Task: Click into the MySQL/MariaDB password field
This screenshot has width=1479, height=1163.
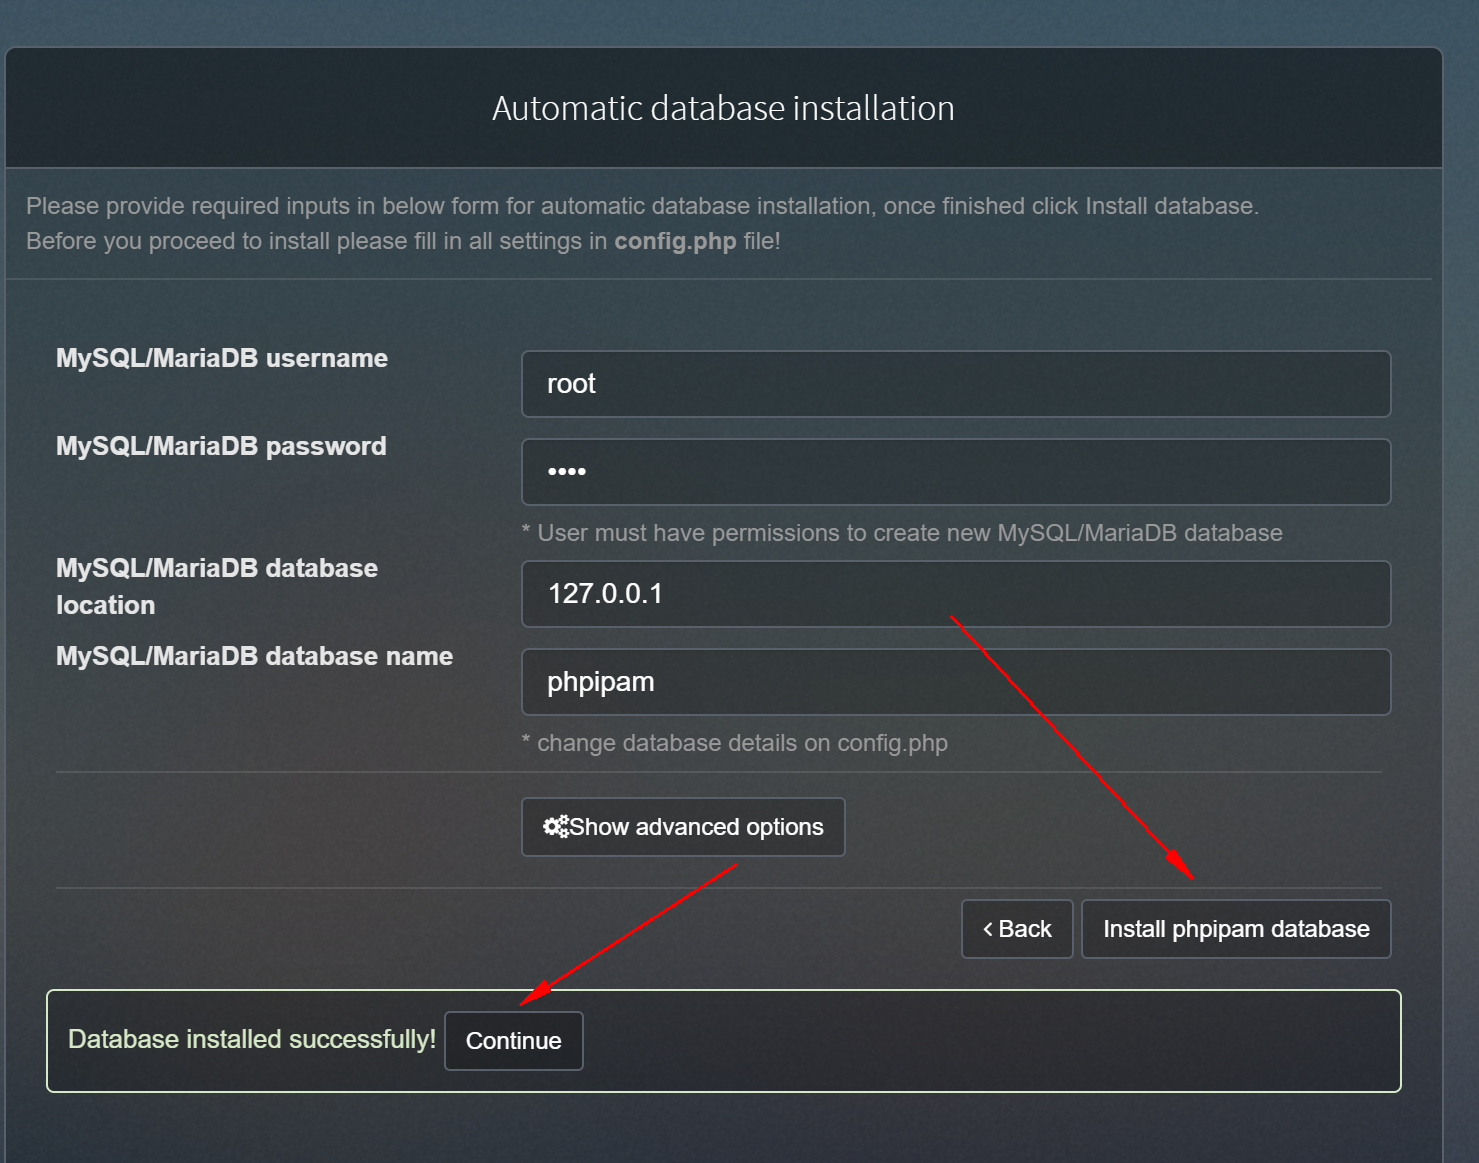Action: 955,472
